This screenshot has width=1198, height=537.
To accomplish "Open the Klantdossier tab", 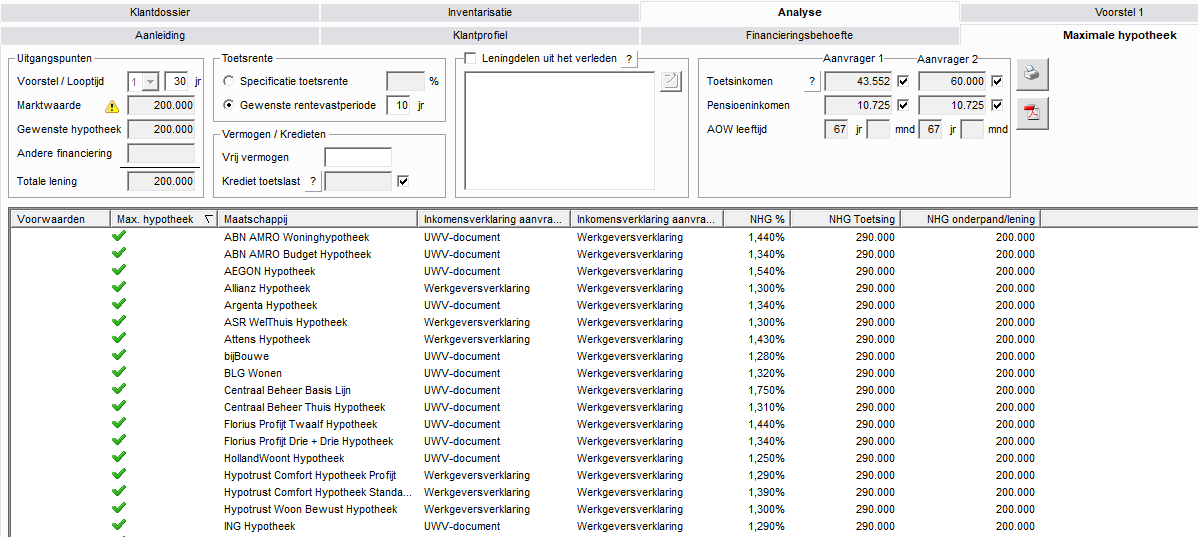I will click(x=160, y=12).
